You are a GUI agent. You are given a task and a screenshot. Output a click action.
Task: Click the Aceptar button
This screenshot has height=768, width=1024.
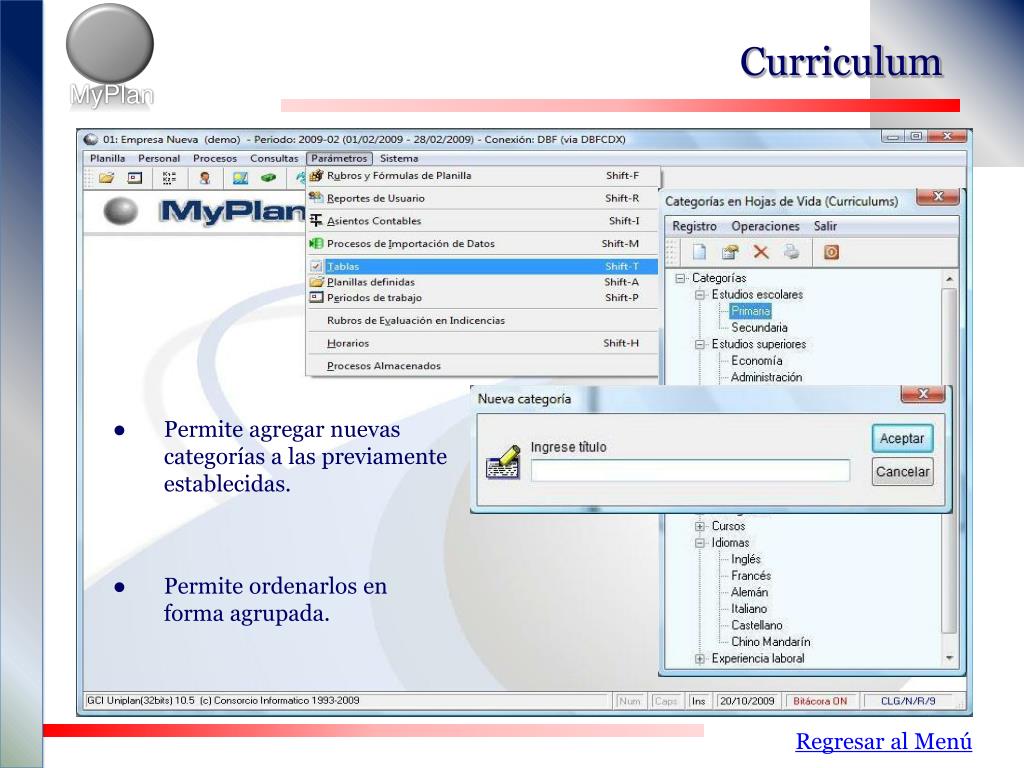click(902, 438)
